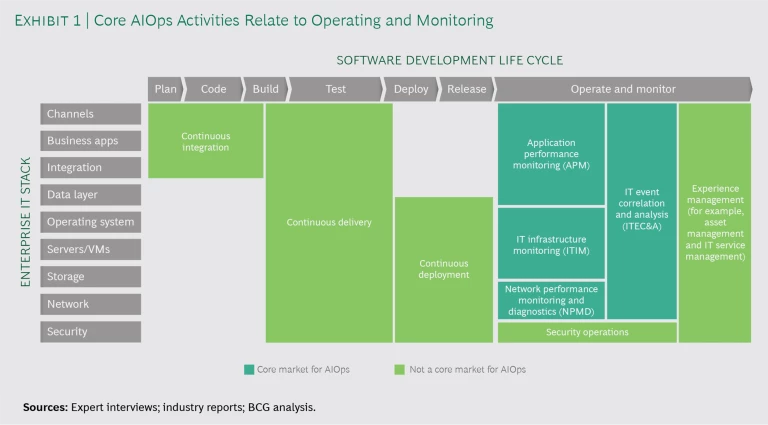Select the Data layer row
This screenshot has width=768, height=425.
[x=91, y=195]
